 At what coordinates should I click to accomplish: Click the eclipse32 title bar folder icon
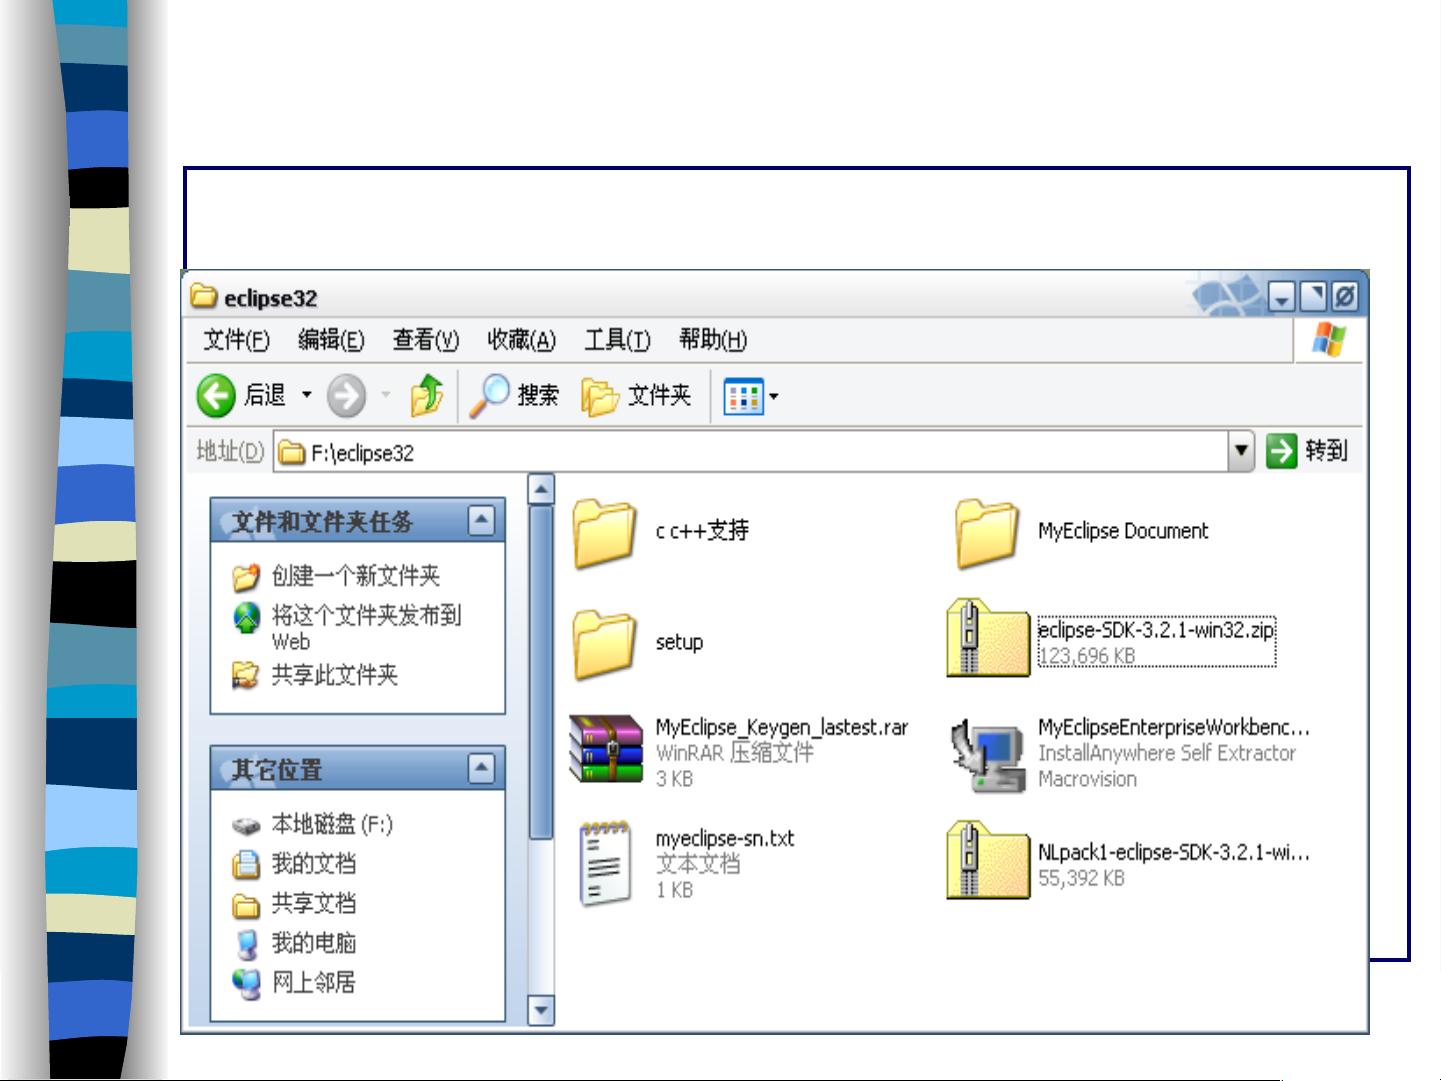click(204, 297)
